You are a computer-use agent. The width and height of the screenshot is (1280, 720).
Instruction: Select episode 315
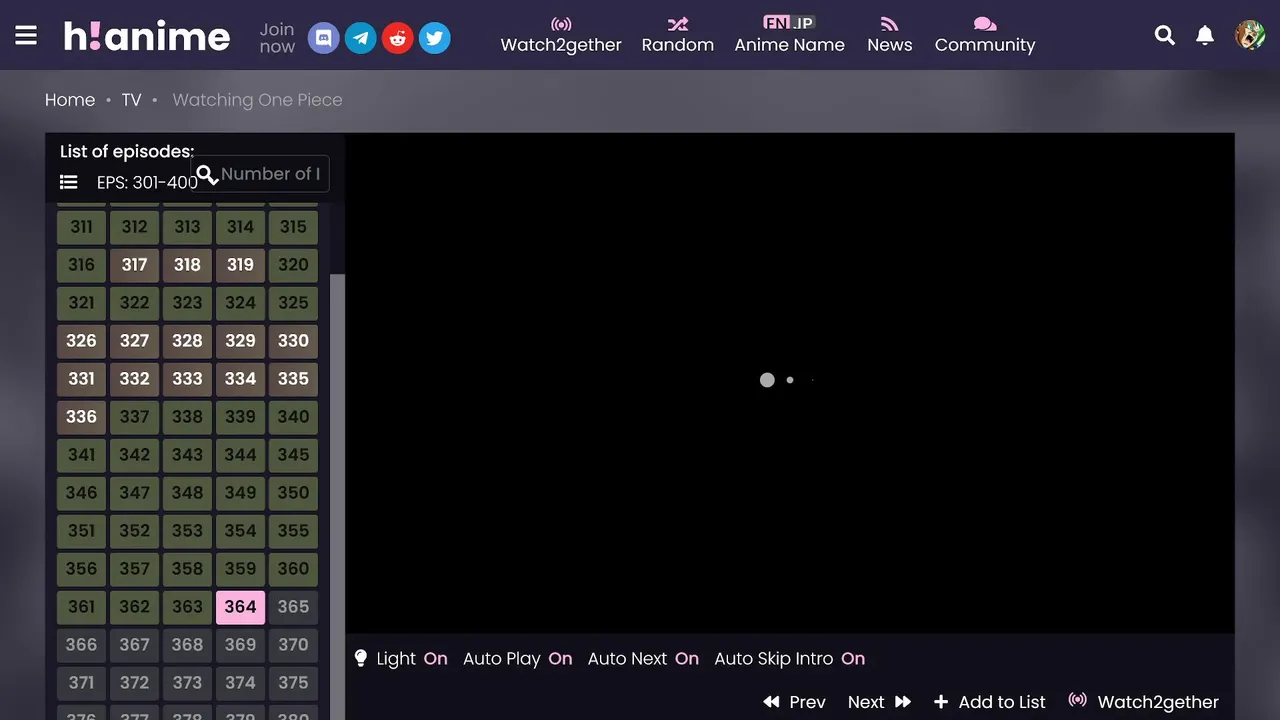coord(293,227)
